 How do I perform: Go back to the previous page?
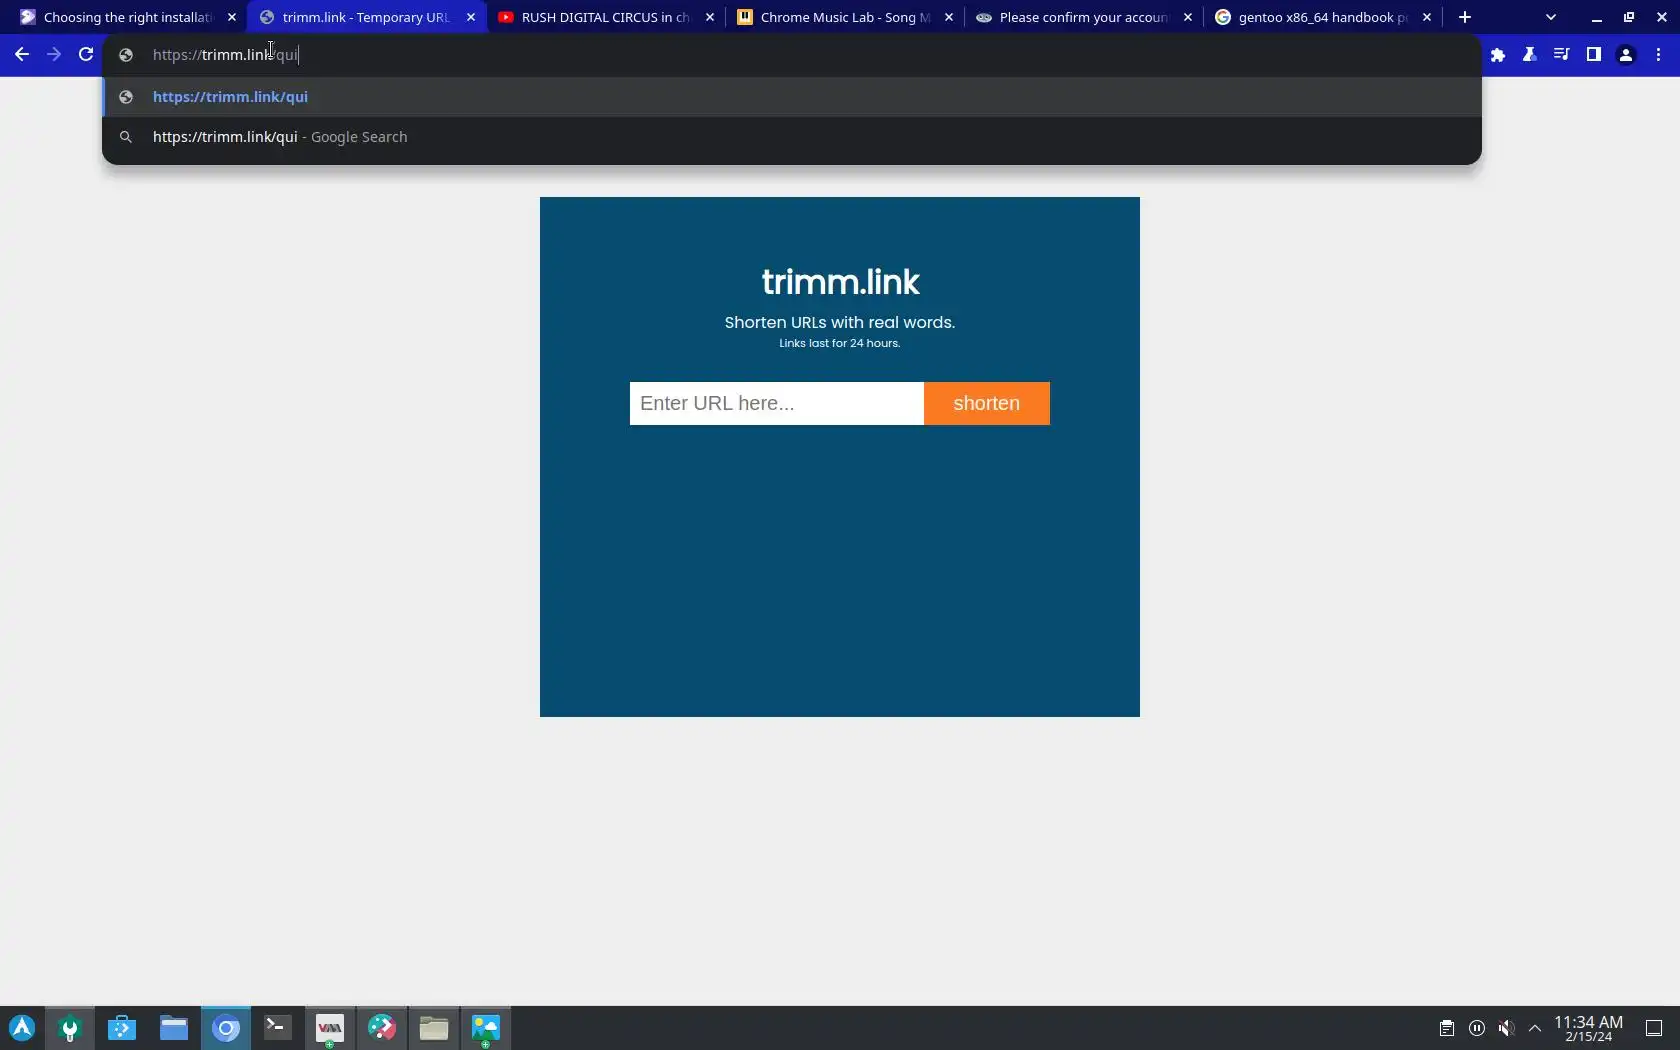click(x=22, y=55)
